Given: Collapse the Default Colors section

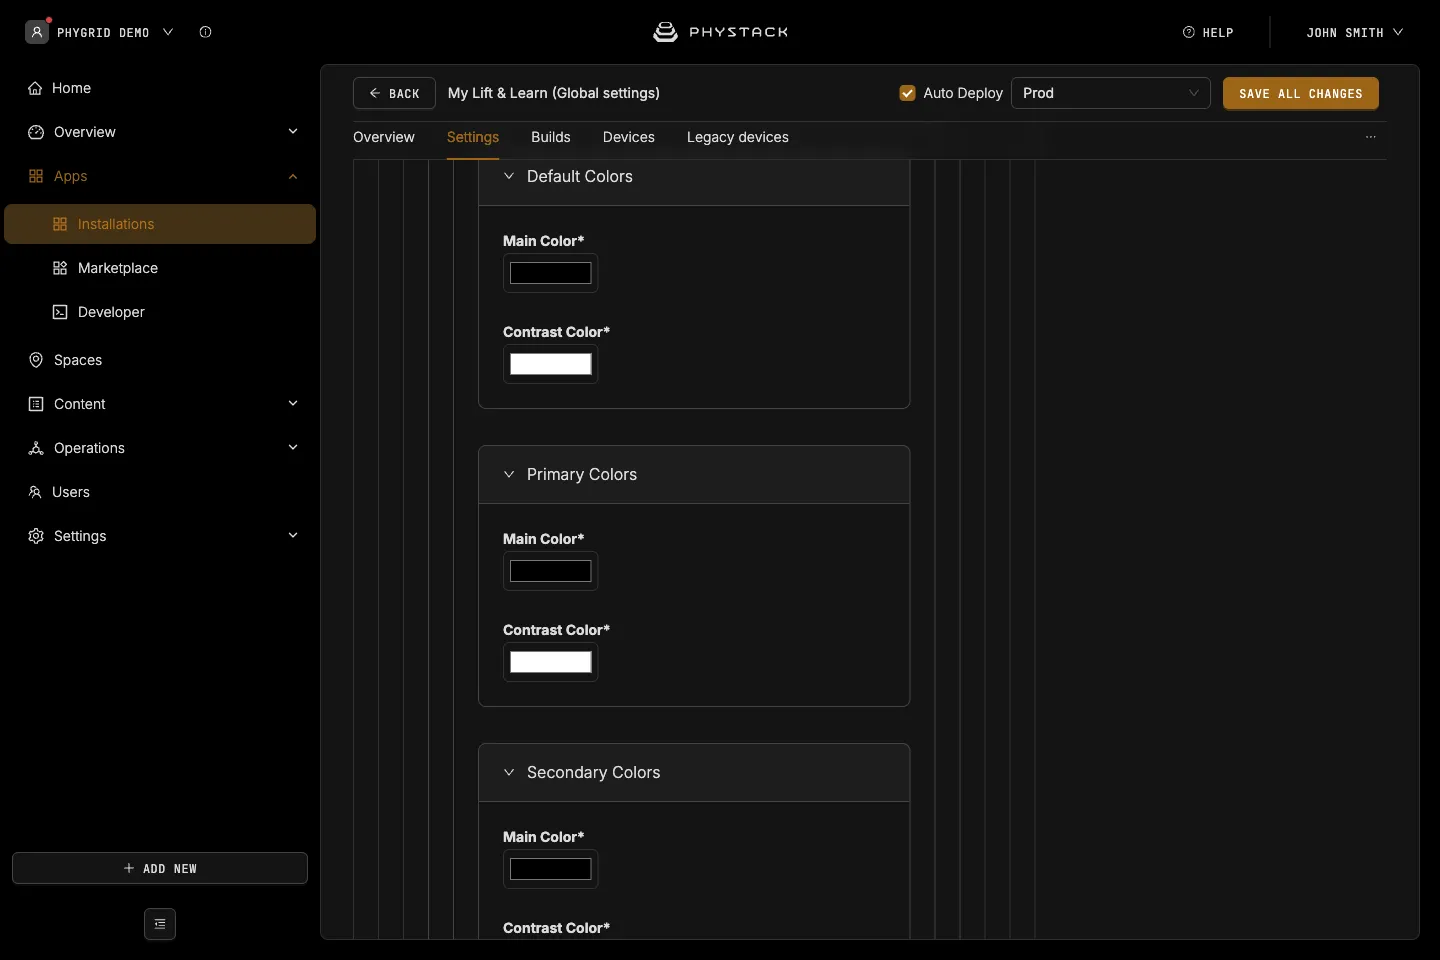Looking at the screenshot, I should pyautogui.click(x=509, y=176).
